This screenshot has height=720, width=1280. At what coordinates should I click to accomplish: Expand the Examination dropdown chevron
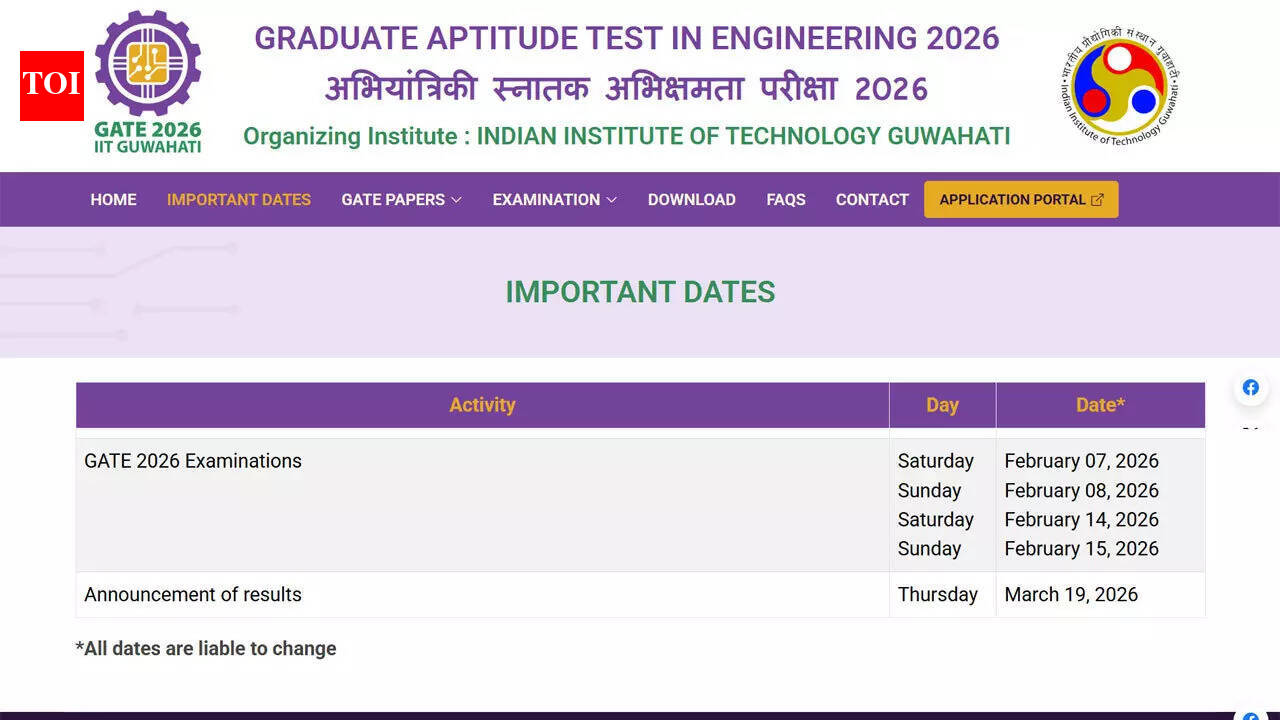(611, 200)
